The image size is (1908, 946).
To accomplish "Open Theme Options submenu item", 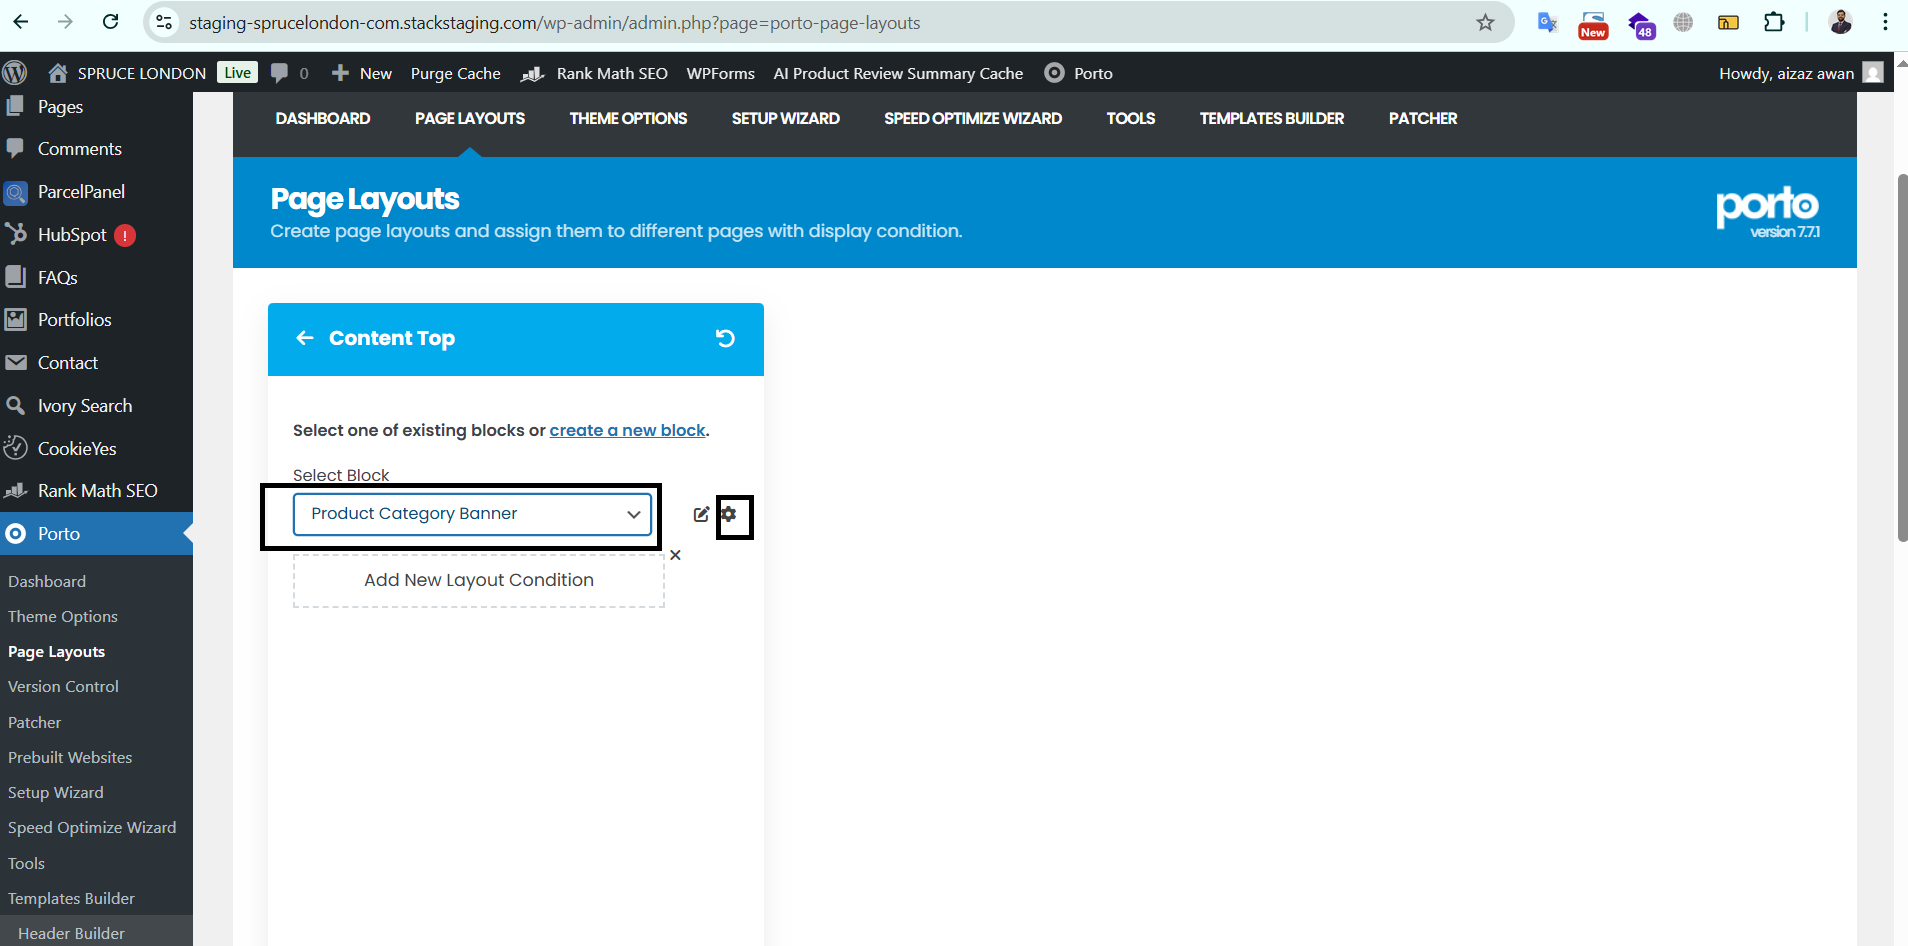I will pos(63,617).
